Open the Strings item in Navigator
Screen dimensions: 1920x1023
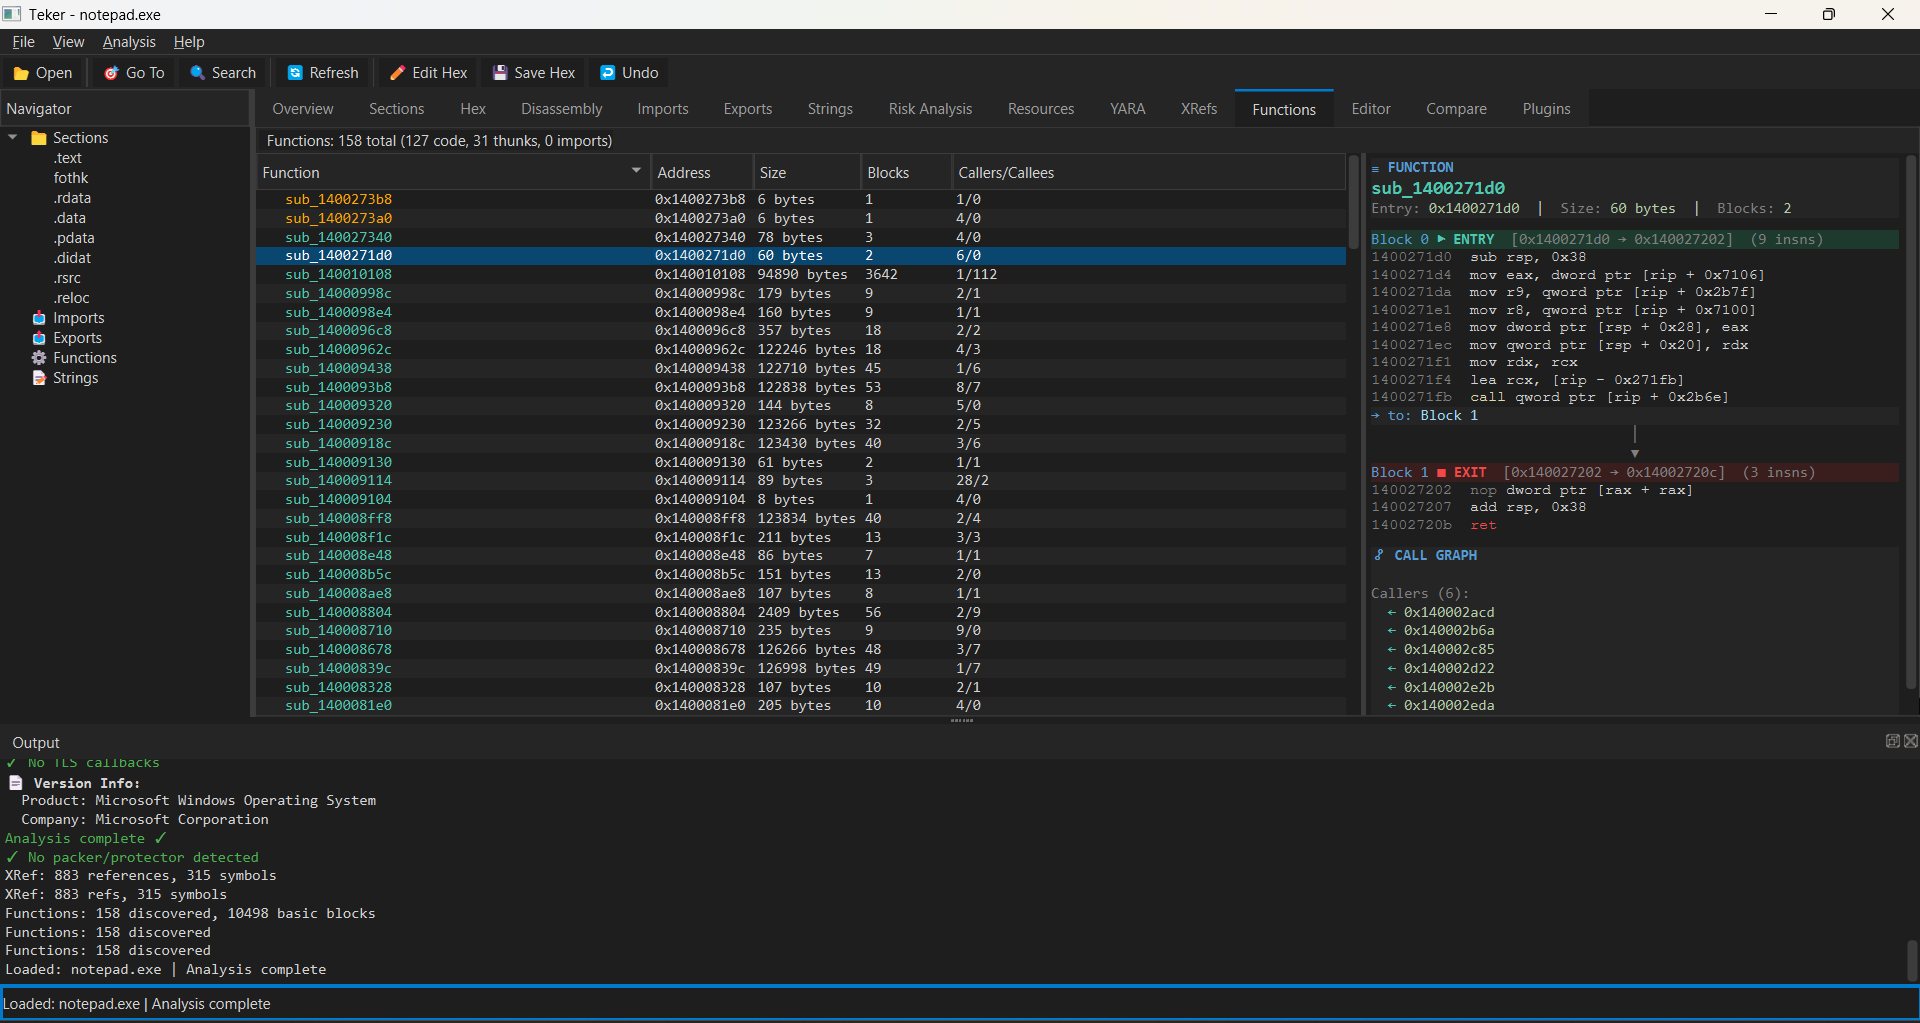coord(75,378)
